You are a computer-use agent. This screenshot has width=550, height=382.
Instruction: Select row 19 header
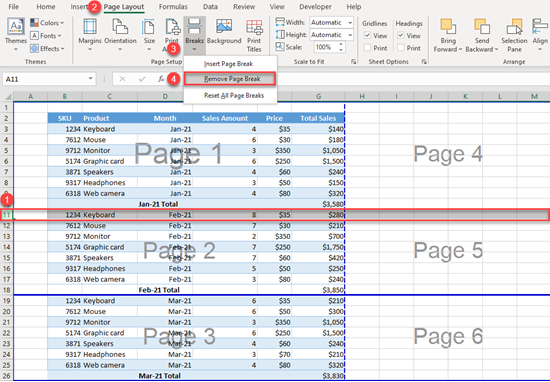[x=6, y=301]
